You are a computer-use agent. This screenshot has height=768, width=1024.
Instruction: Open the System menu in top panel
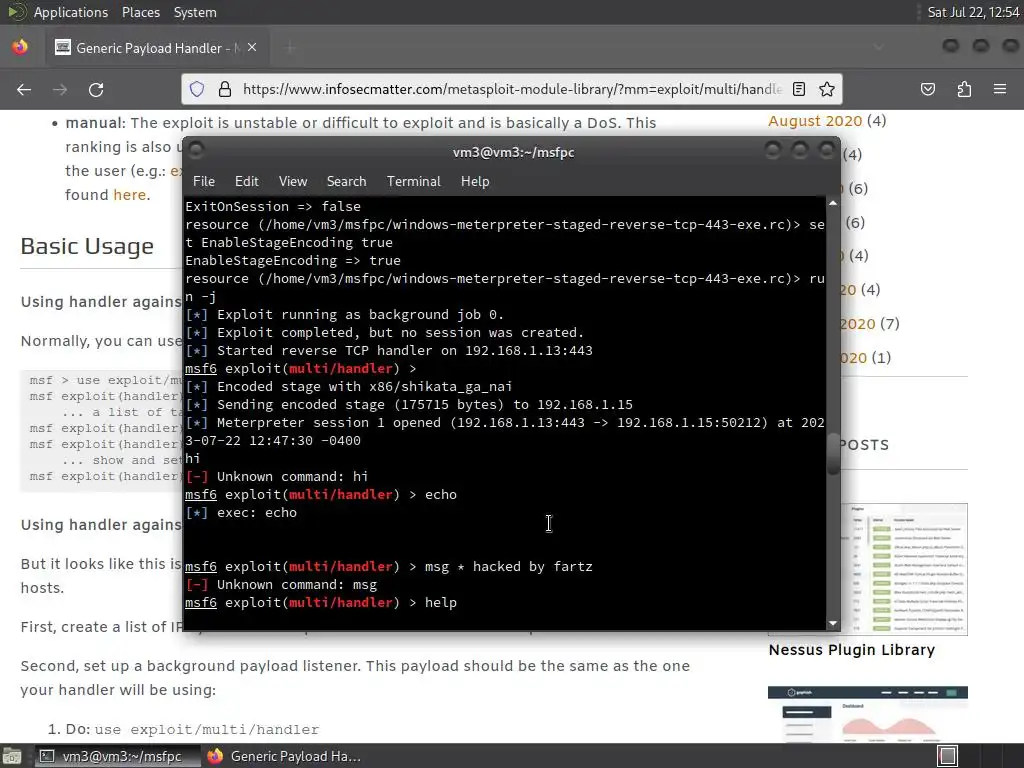(195, 12)
